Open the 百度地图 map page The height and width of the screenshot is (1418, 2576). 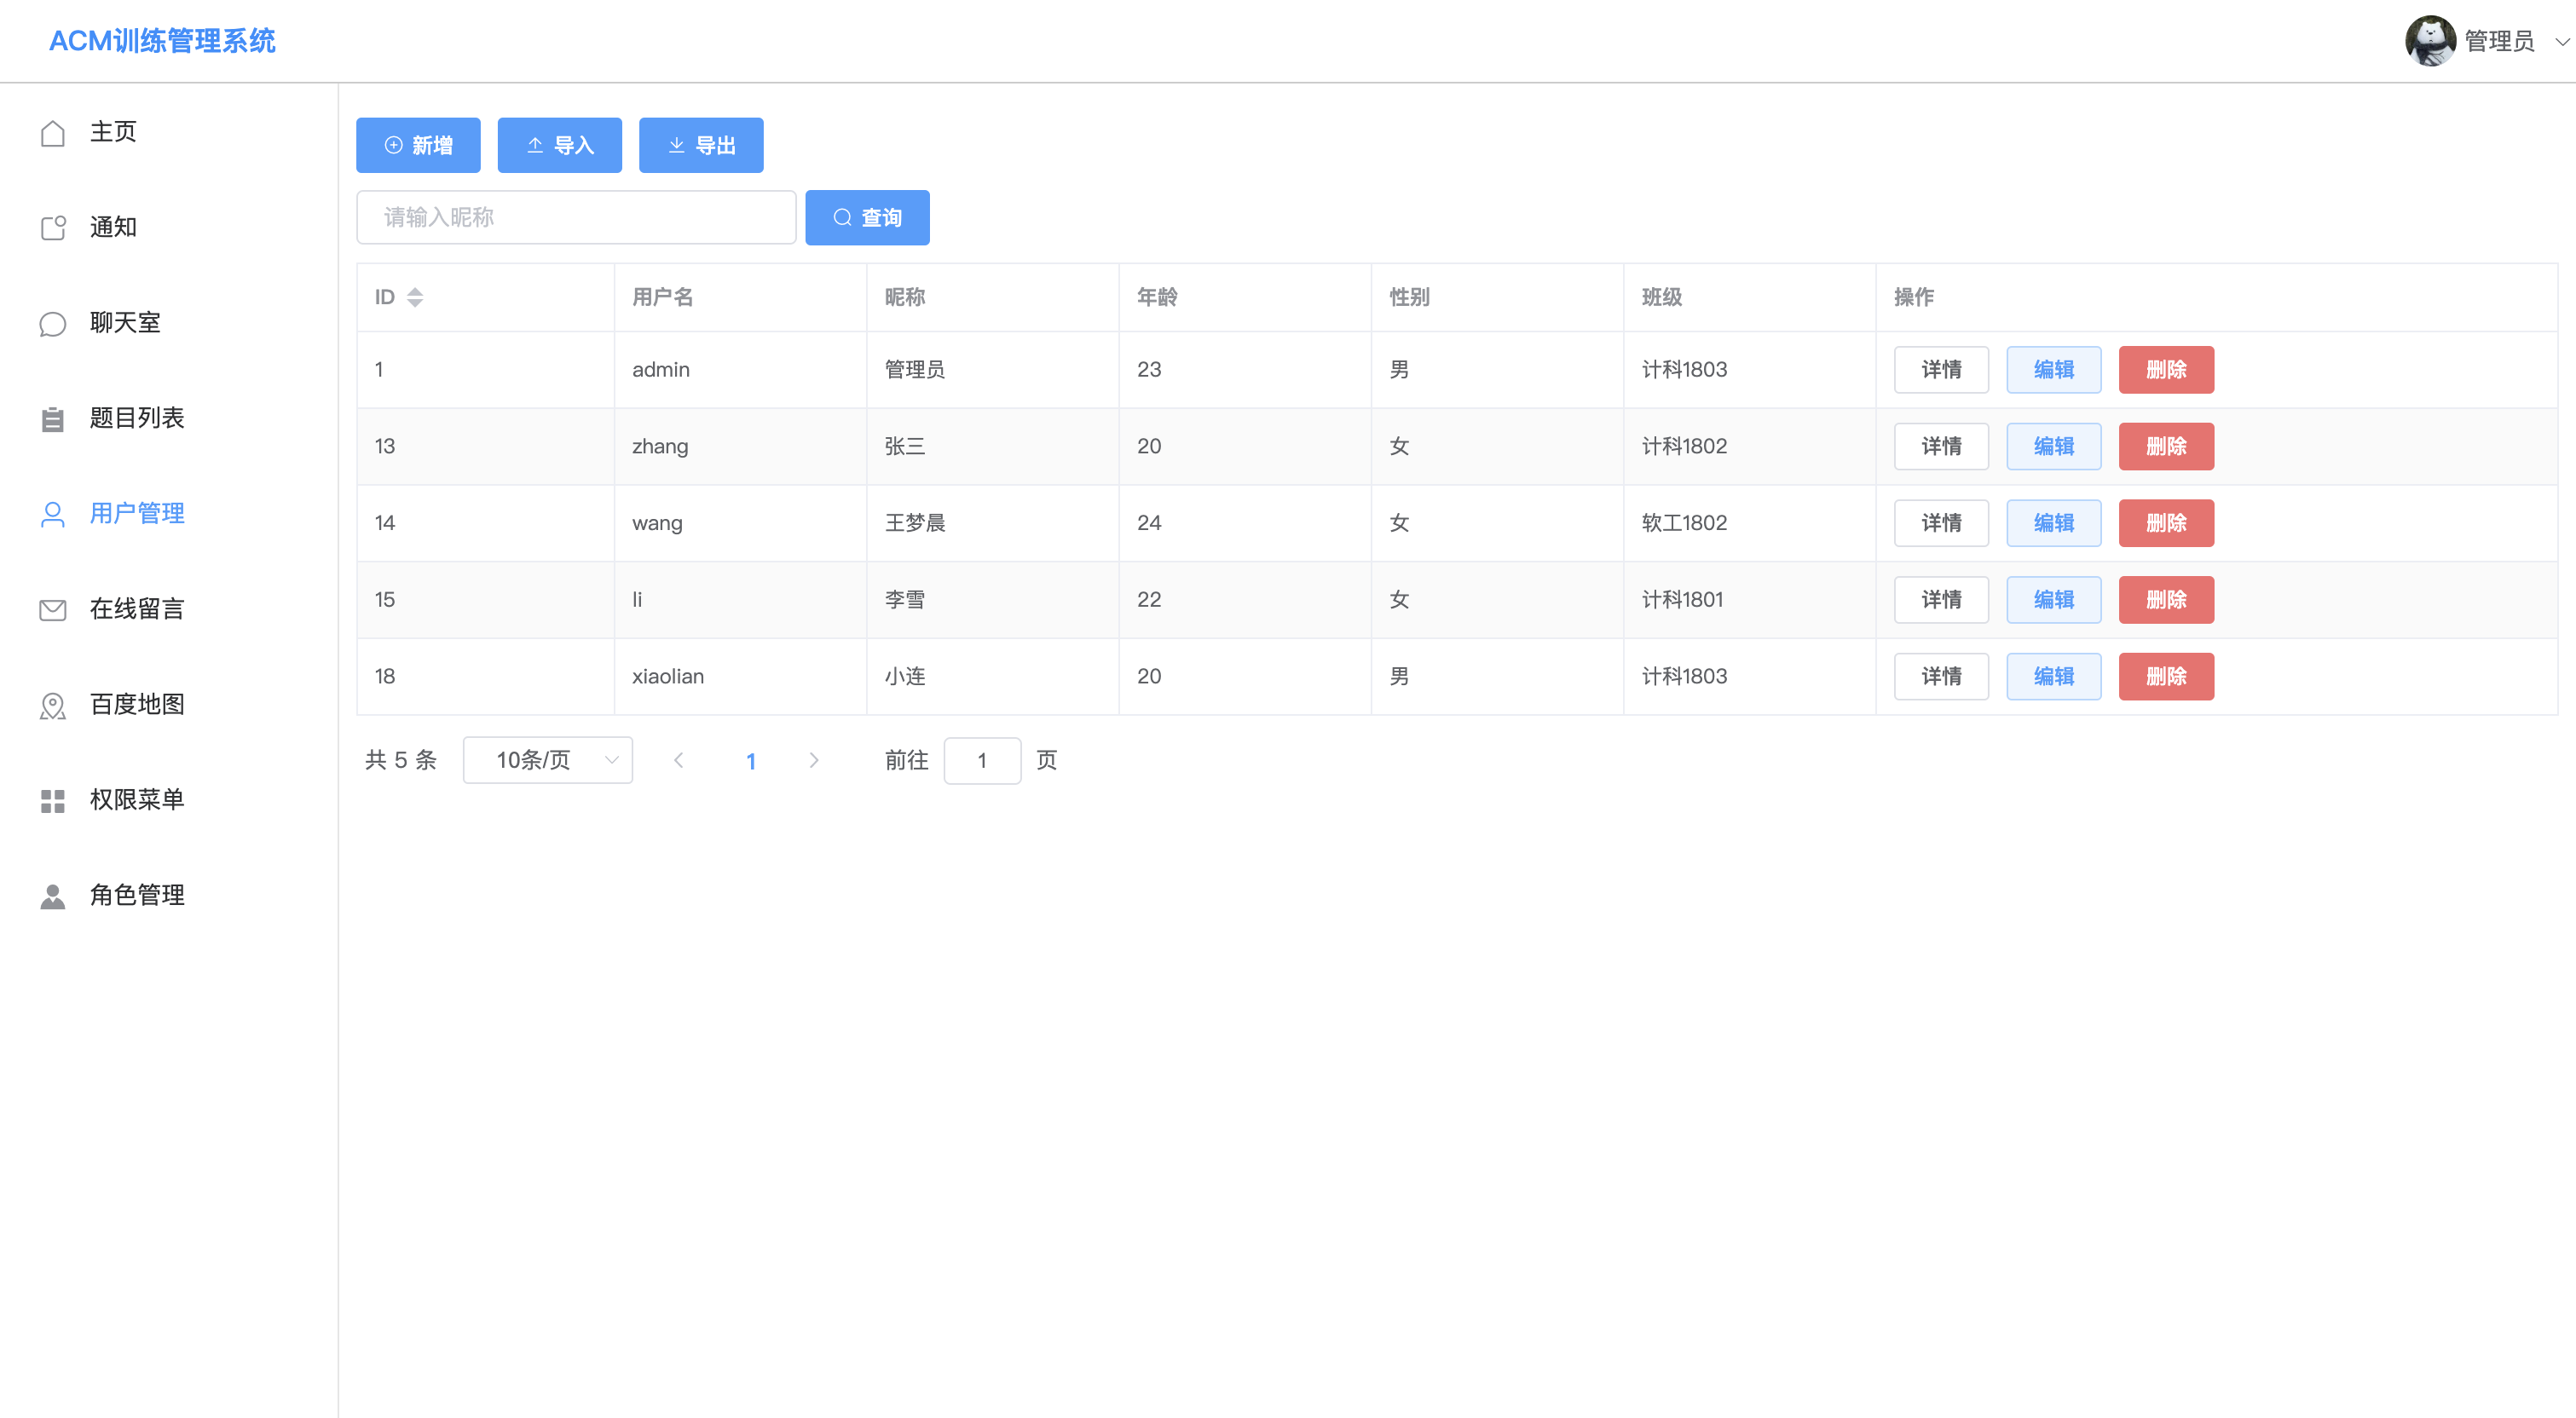tap(137, 703)
